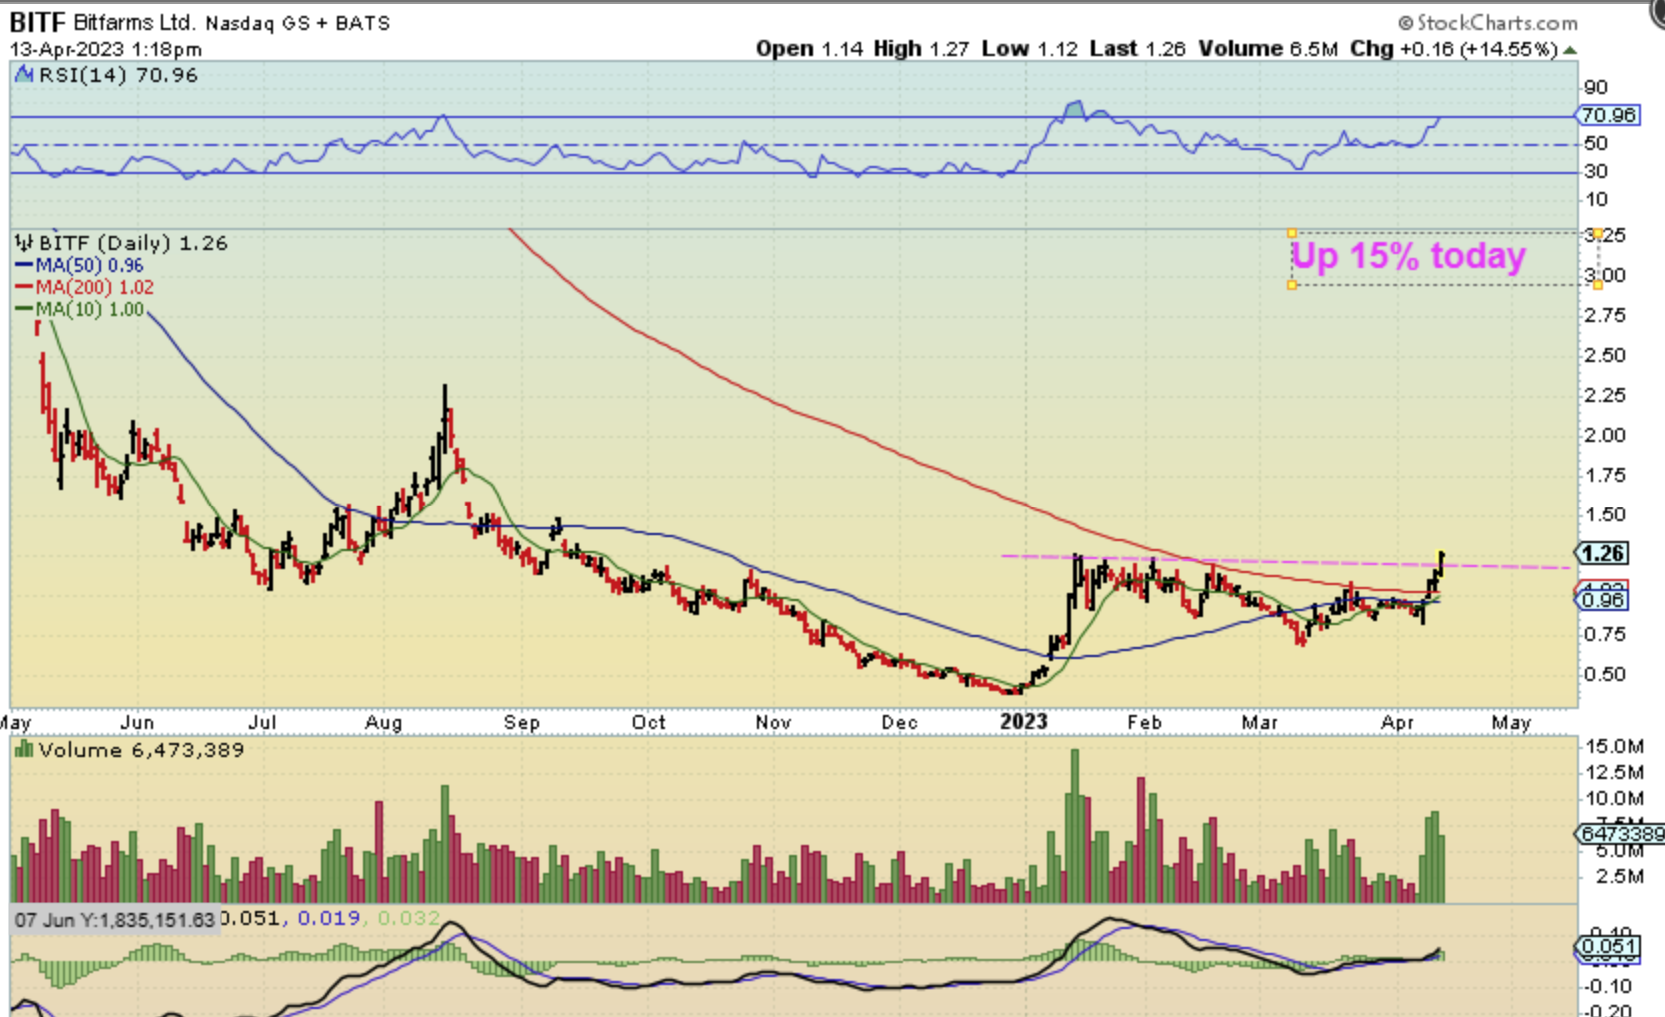Viewport: 1665px width, 1017px height.
Task: Click the annotation's top-right yellow handle
Action: tap(1598, 233)
